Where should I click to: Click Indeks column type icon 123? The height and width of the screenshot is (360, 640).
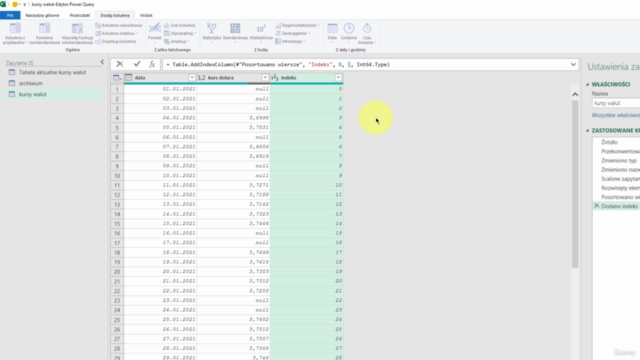[275, 78]
